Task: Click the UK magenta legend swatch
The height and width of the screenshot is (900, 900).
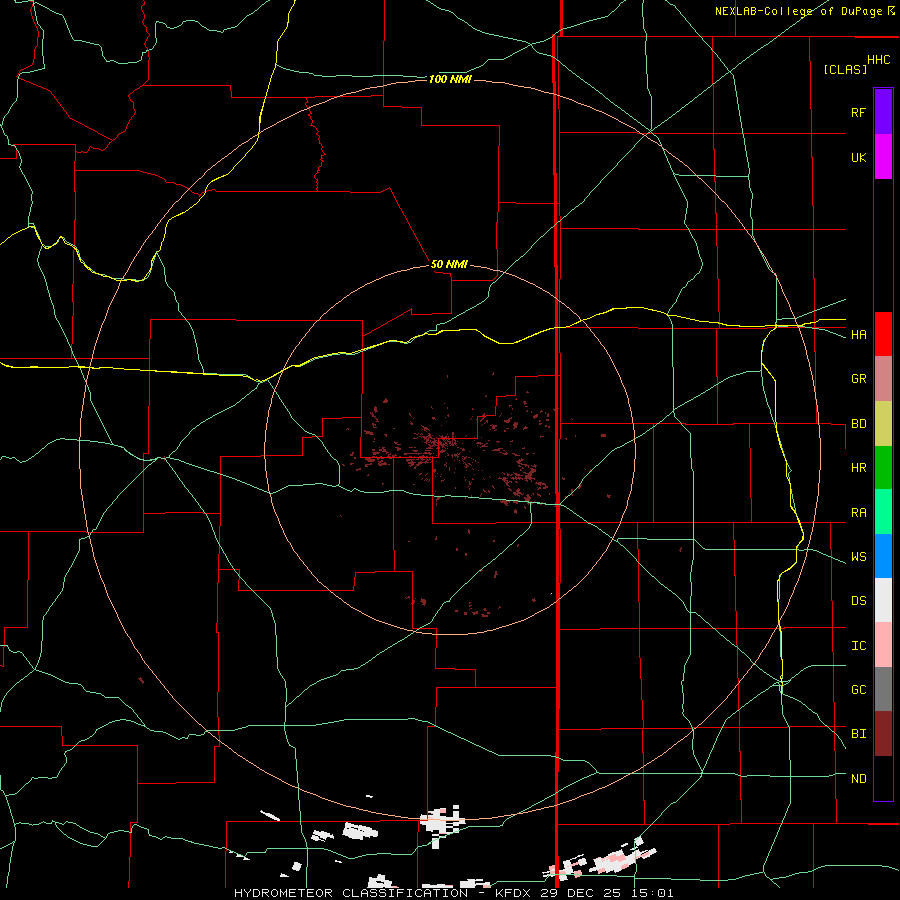Action: 883,157
